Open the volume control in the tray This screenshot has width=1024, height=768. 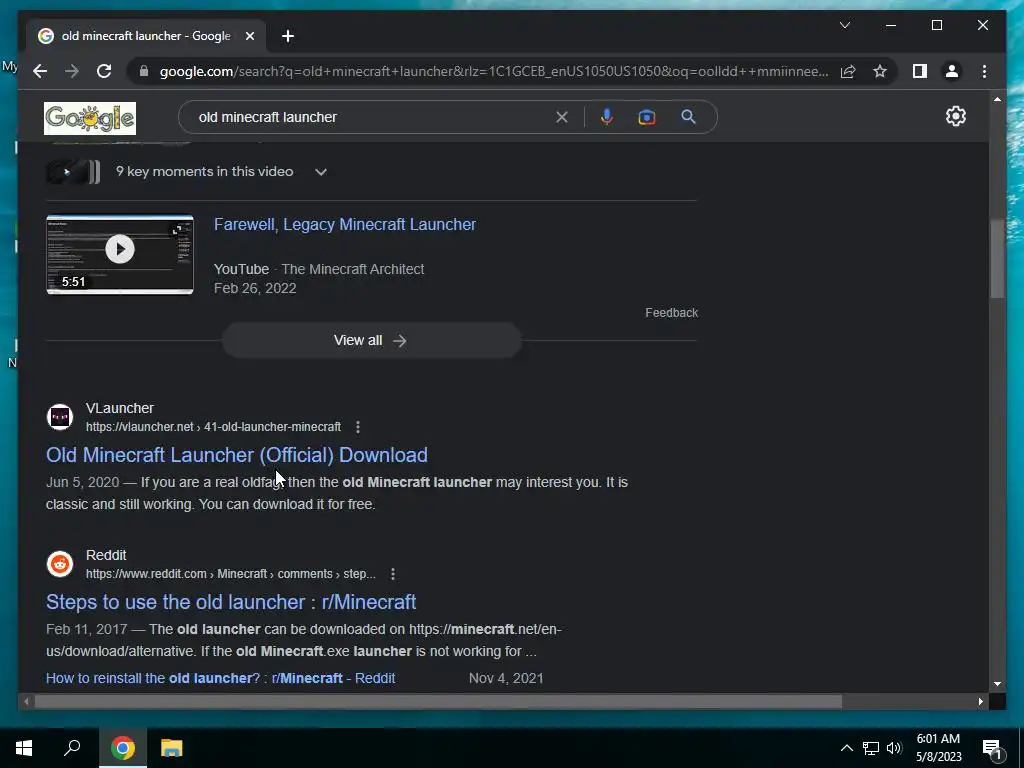coord(894,748)
